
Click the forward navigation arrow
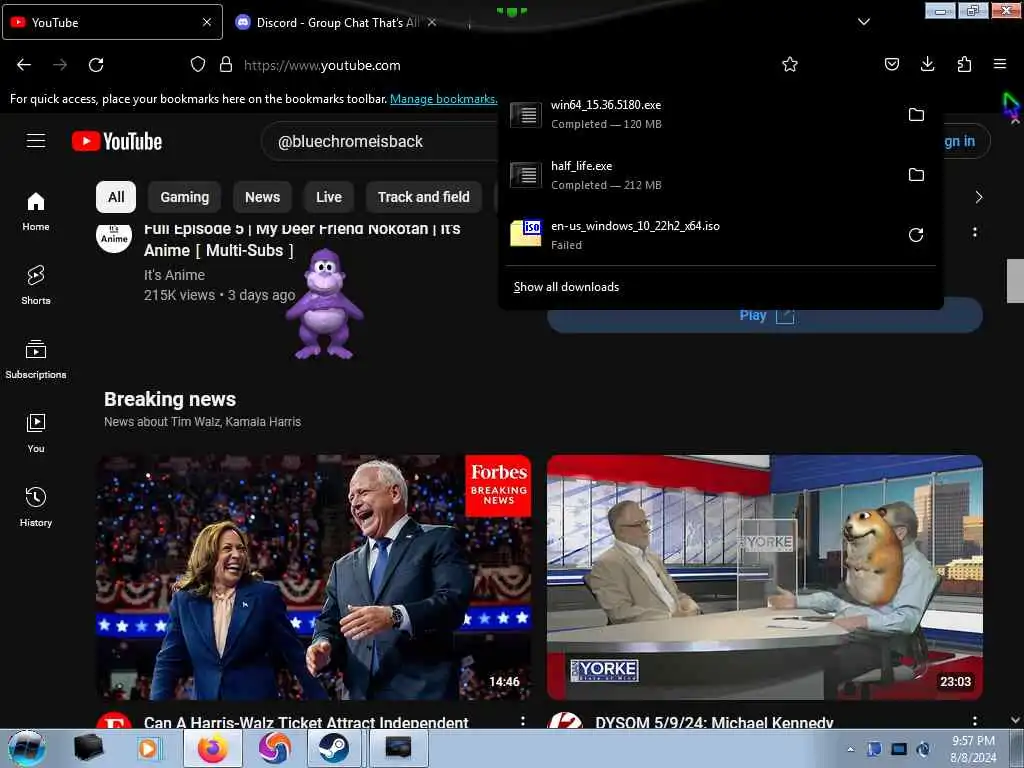[60, 65]
